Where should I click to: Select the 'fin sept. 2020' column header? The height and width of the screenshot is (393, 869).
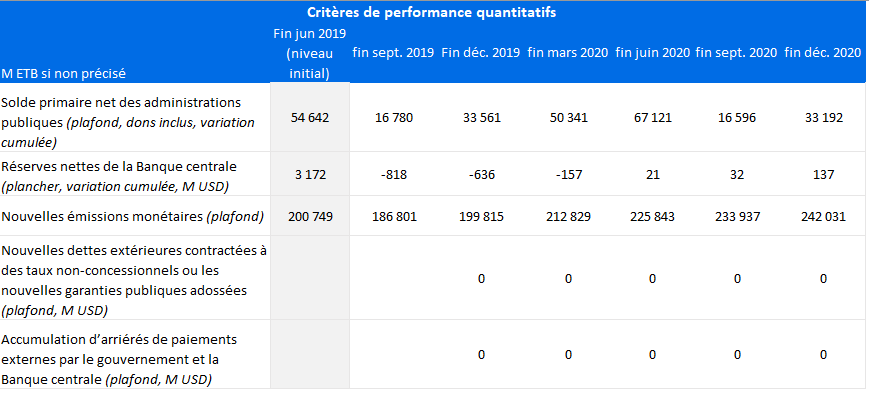click(x=737, y=53)
